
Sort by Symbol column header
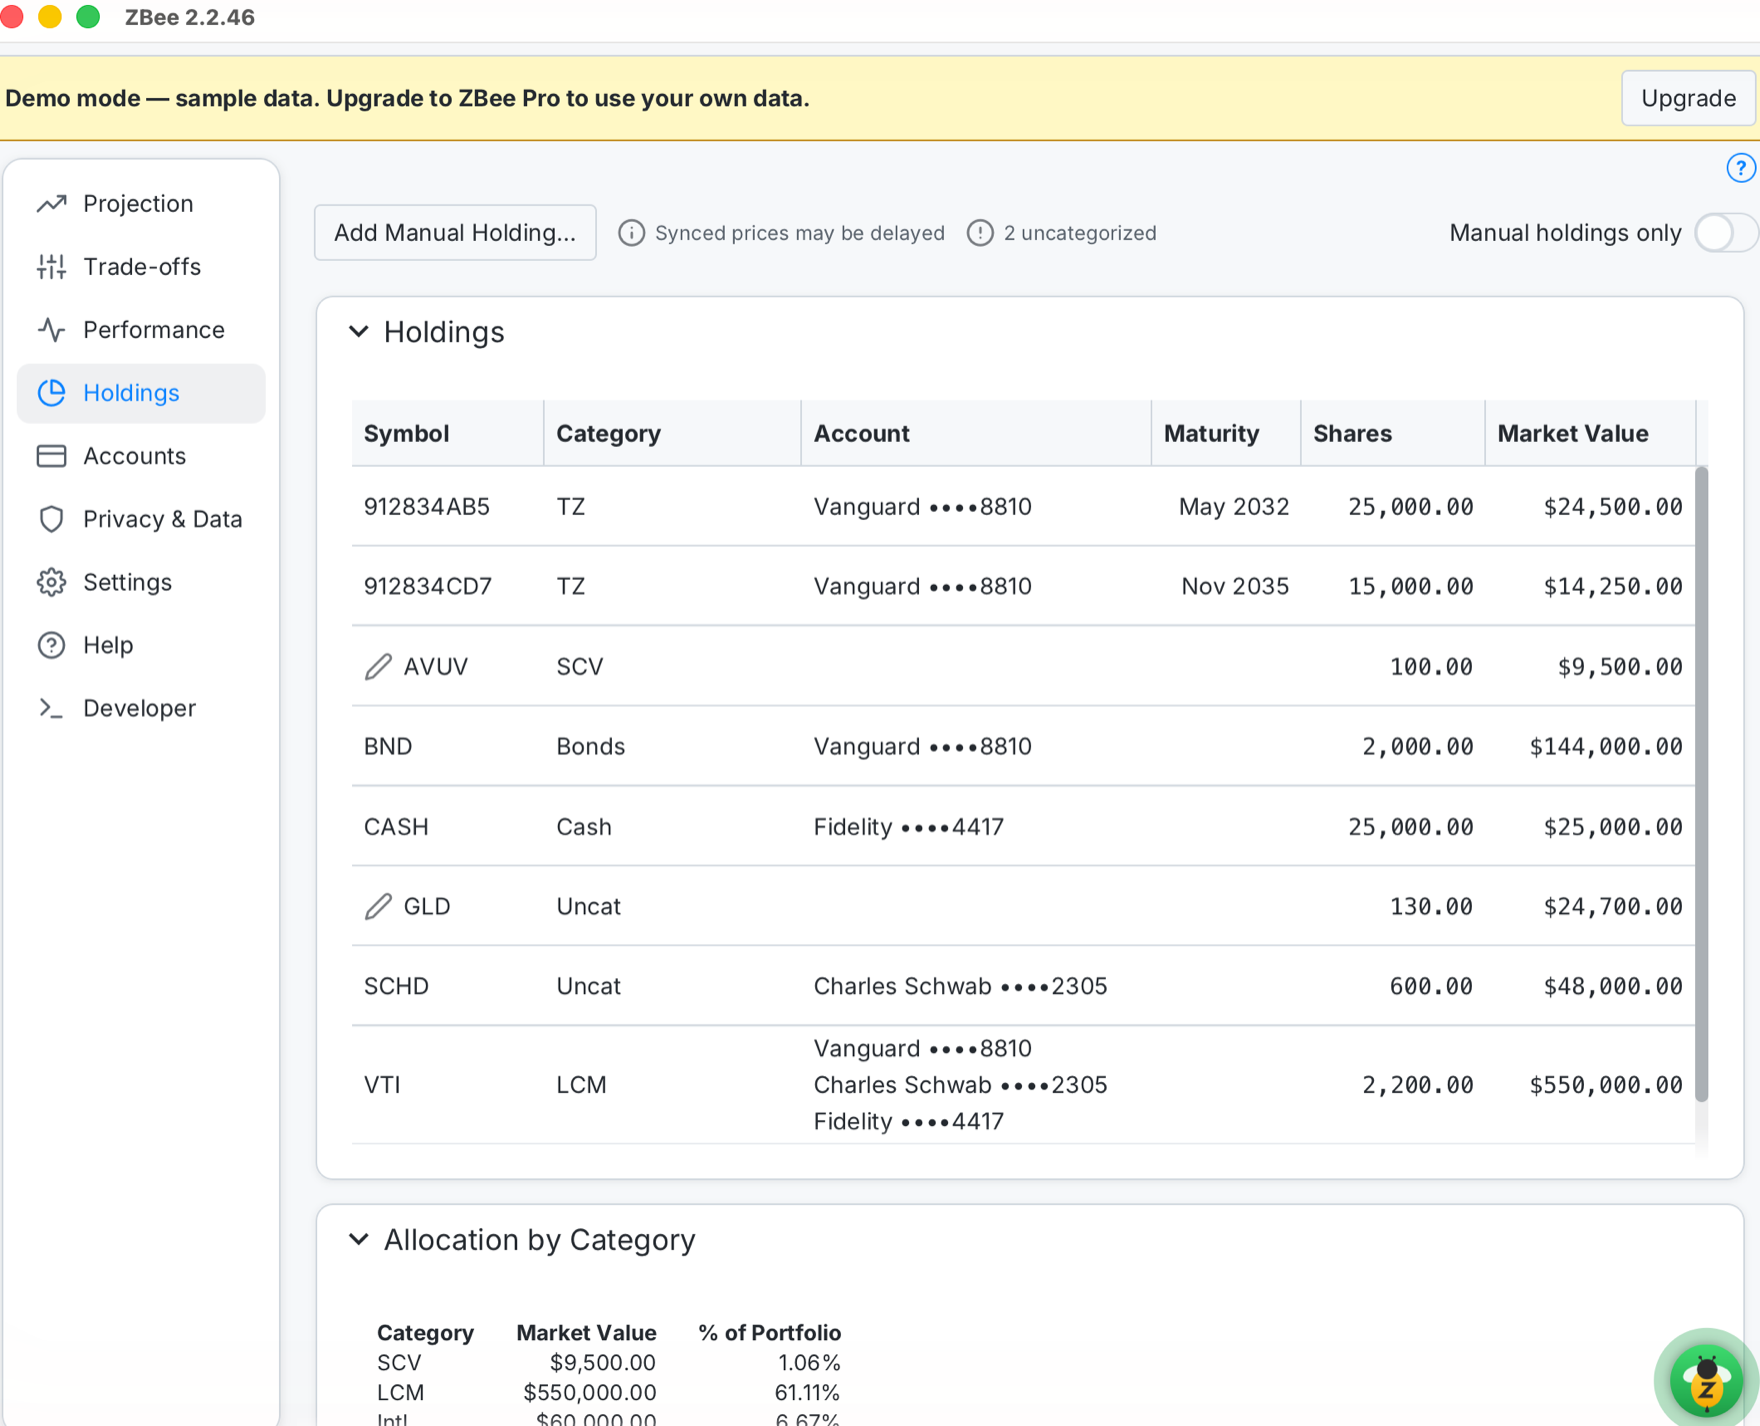tap(447, 433)
